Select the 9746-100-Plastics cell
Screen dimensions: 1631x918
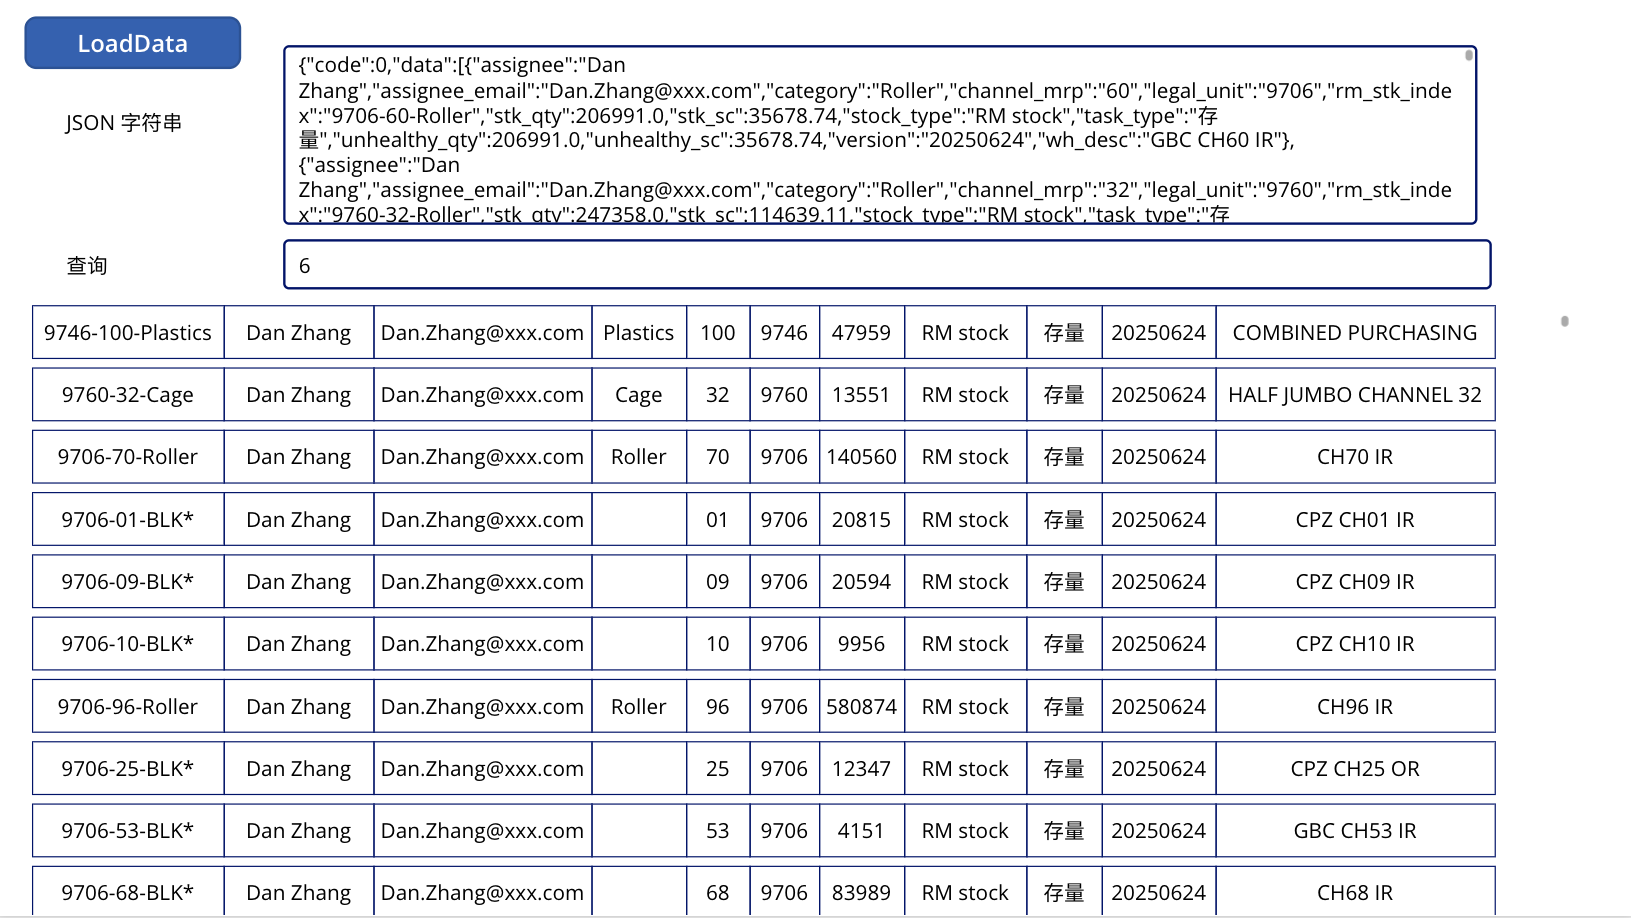[128, 333]
